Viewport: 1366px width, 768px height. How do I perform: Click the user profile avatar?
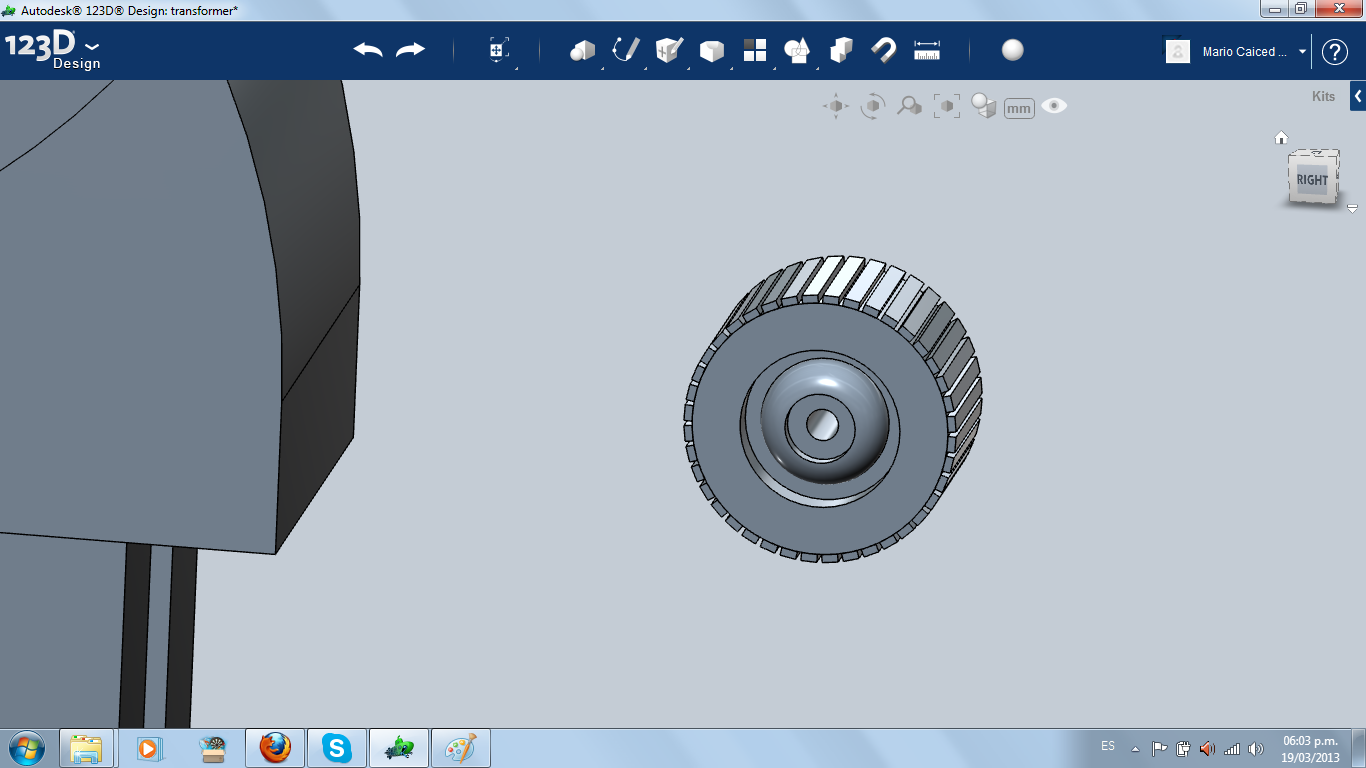coord(1178,51)
